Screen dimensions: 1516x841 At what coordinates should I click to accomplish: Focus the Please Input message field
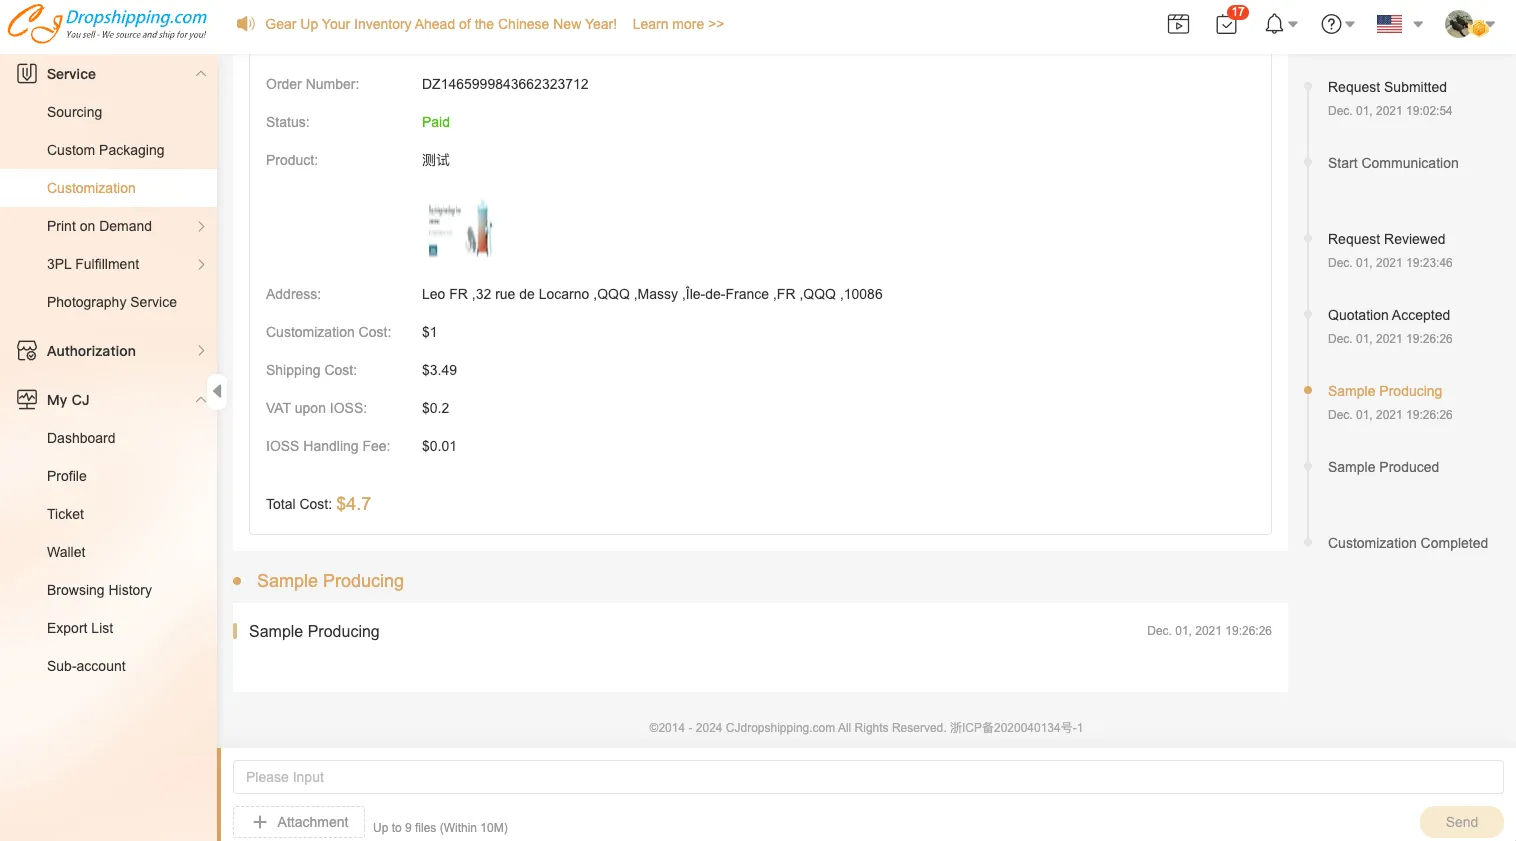[x=867, y=777]
